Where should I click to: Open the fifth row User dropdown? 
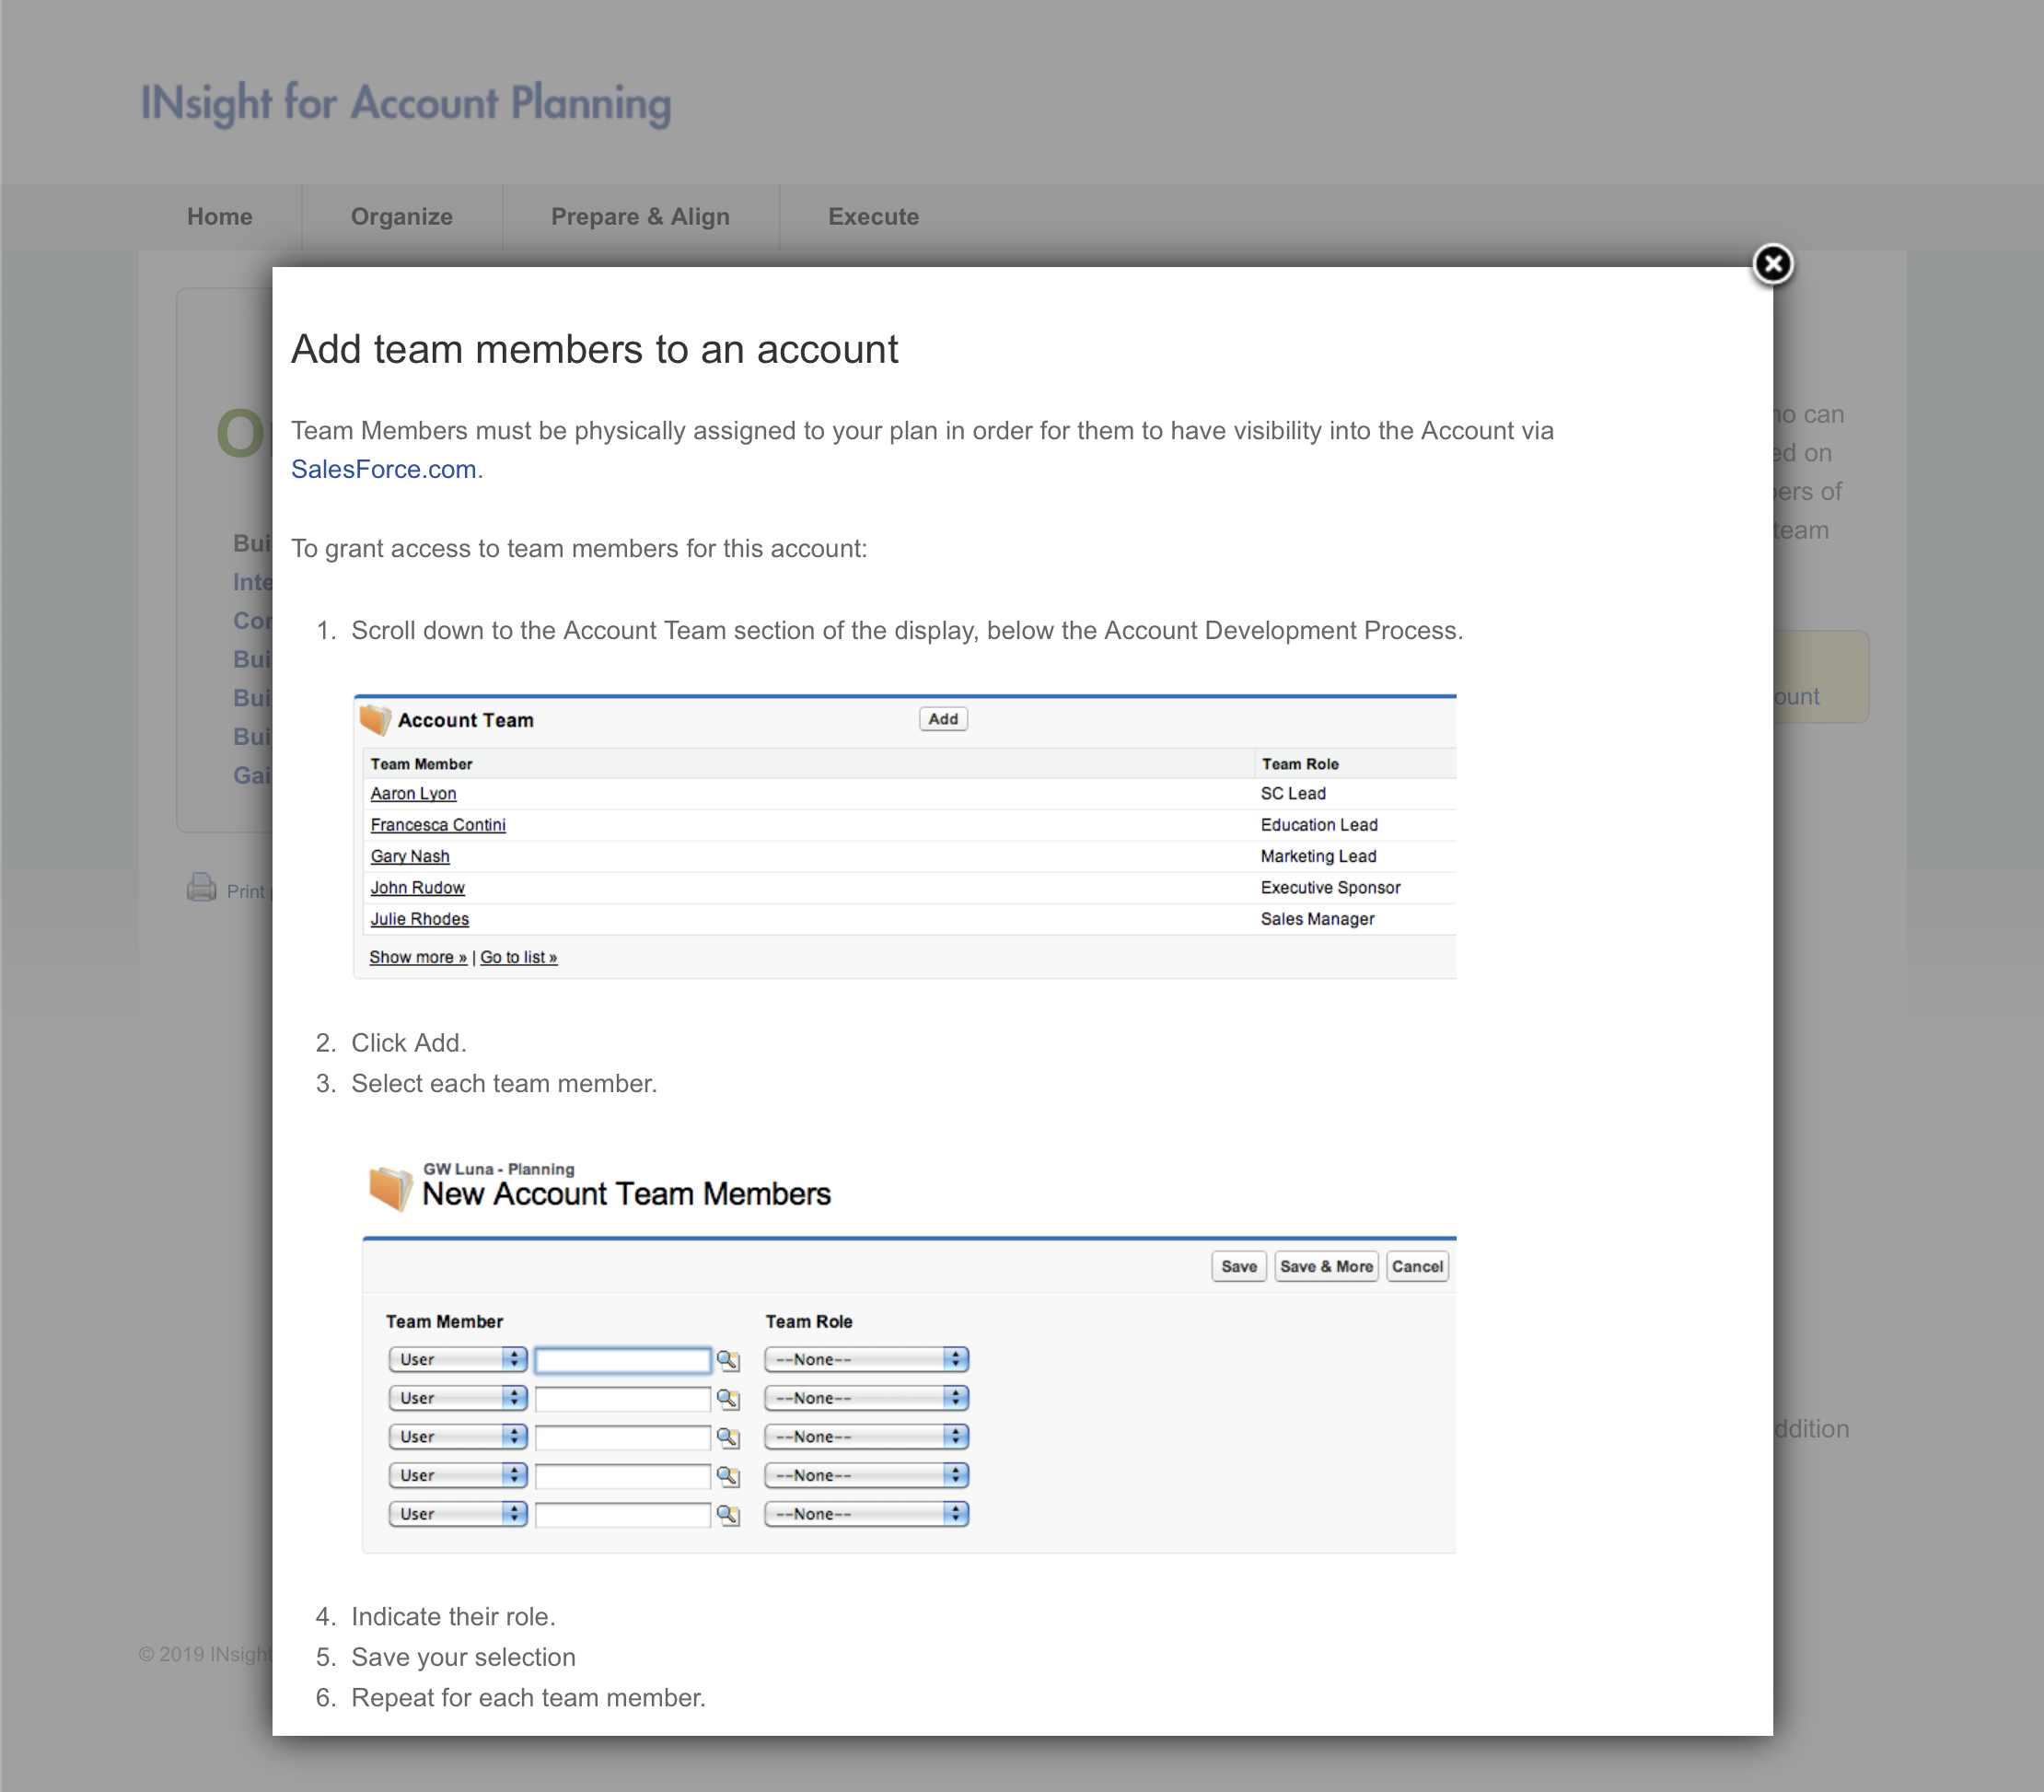457,1514
